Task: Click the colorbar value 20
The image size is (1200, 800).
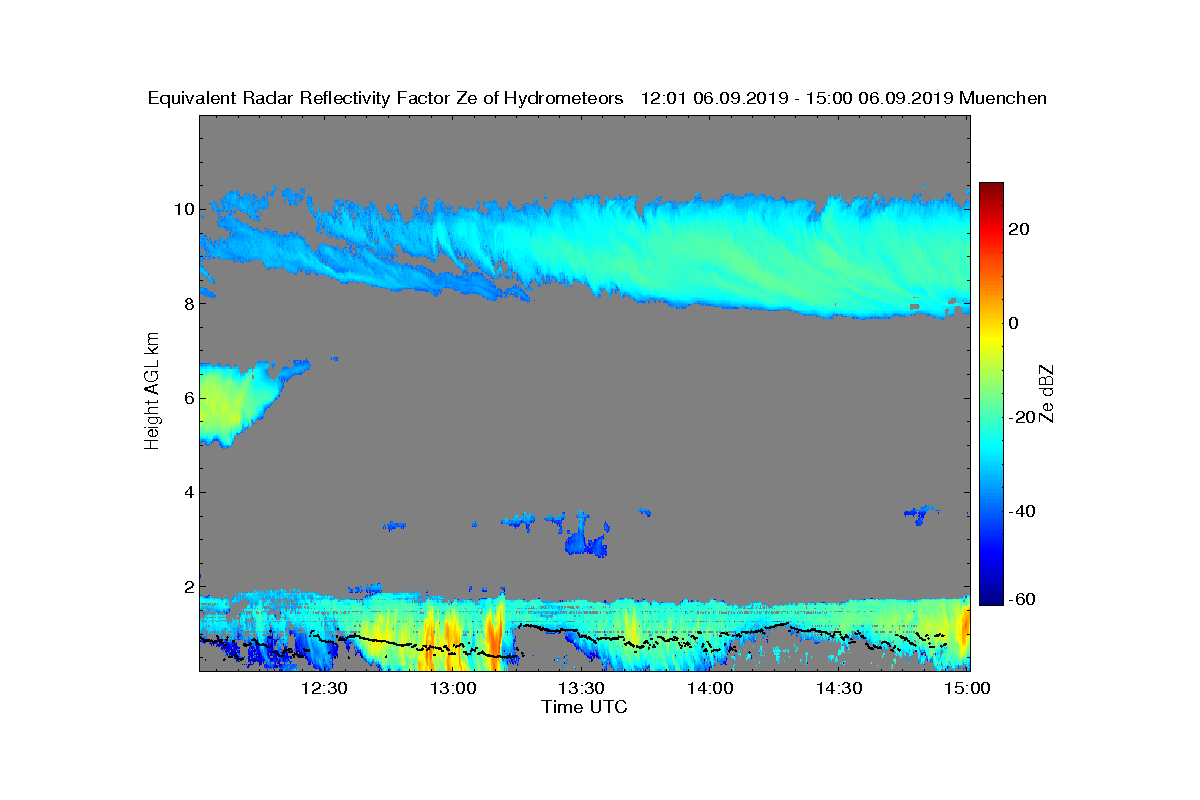Action: coord(1020,229)
